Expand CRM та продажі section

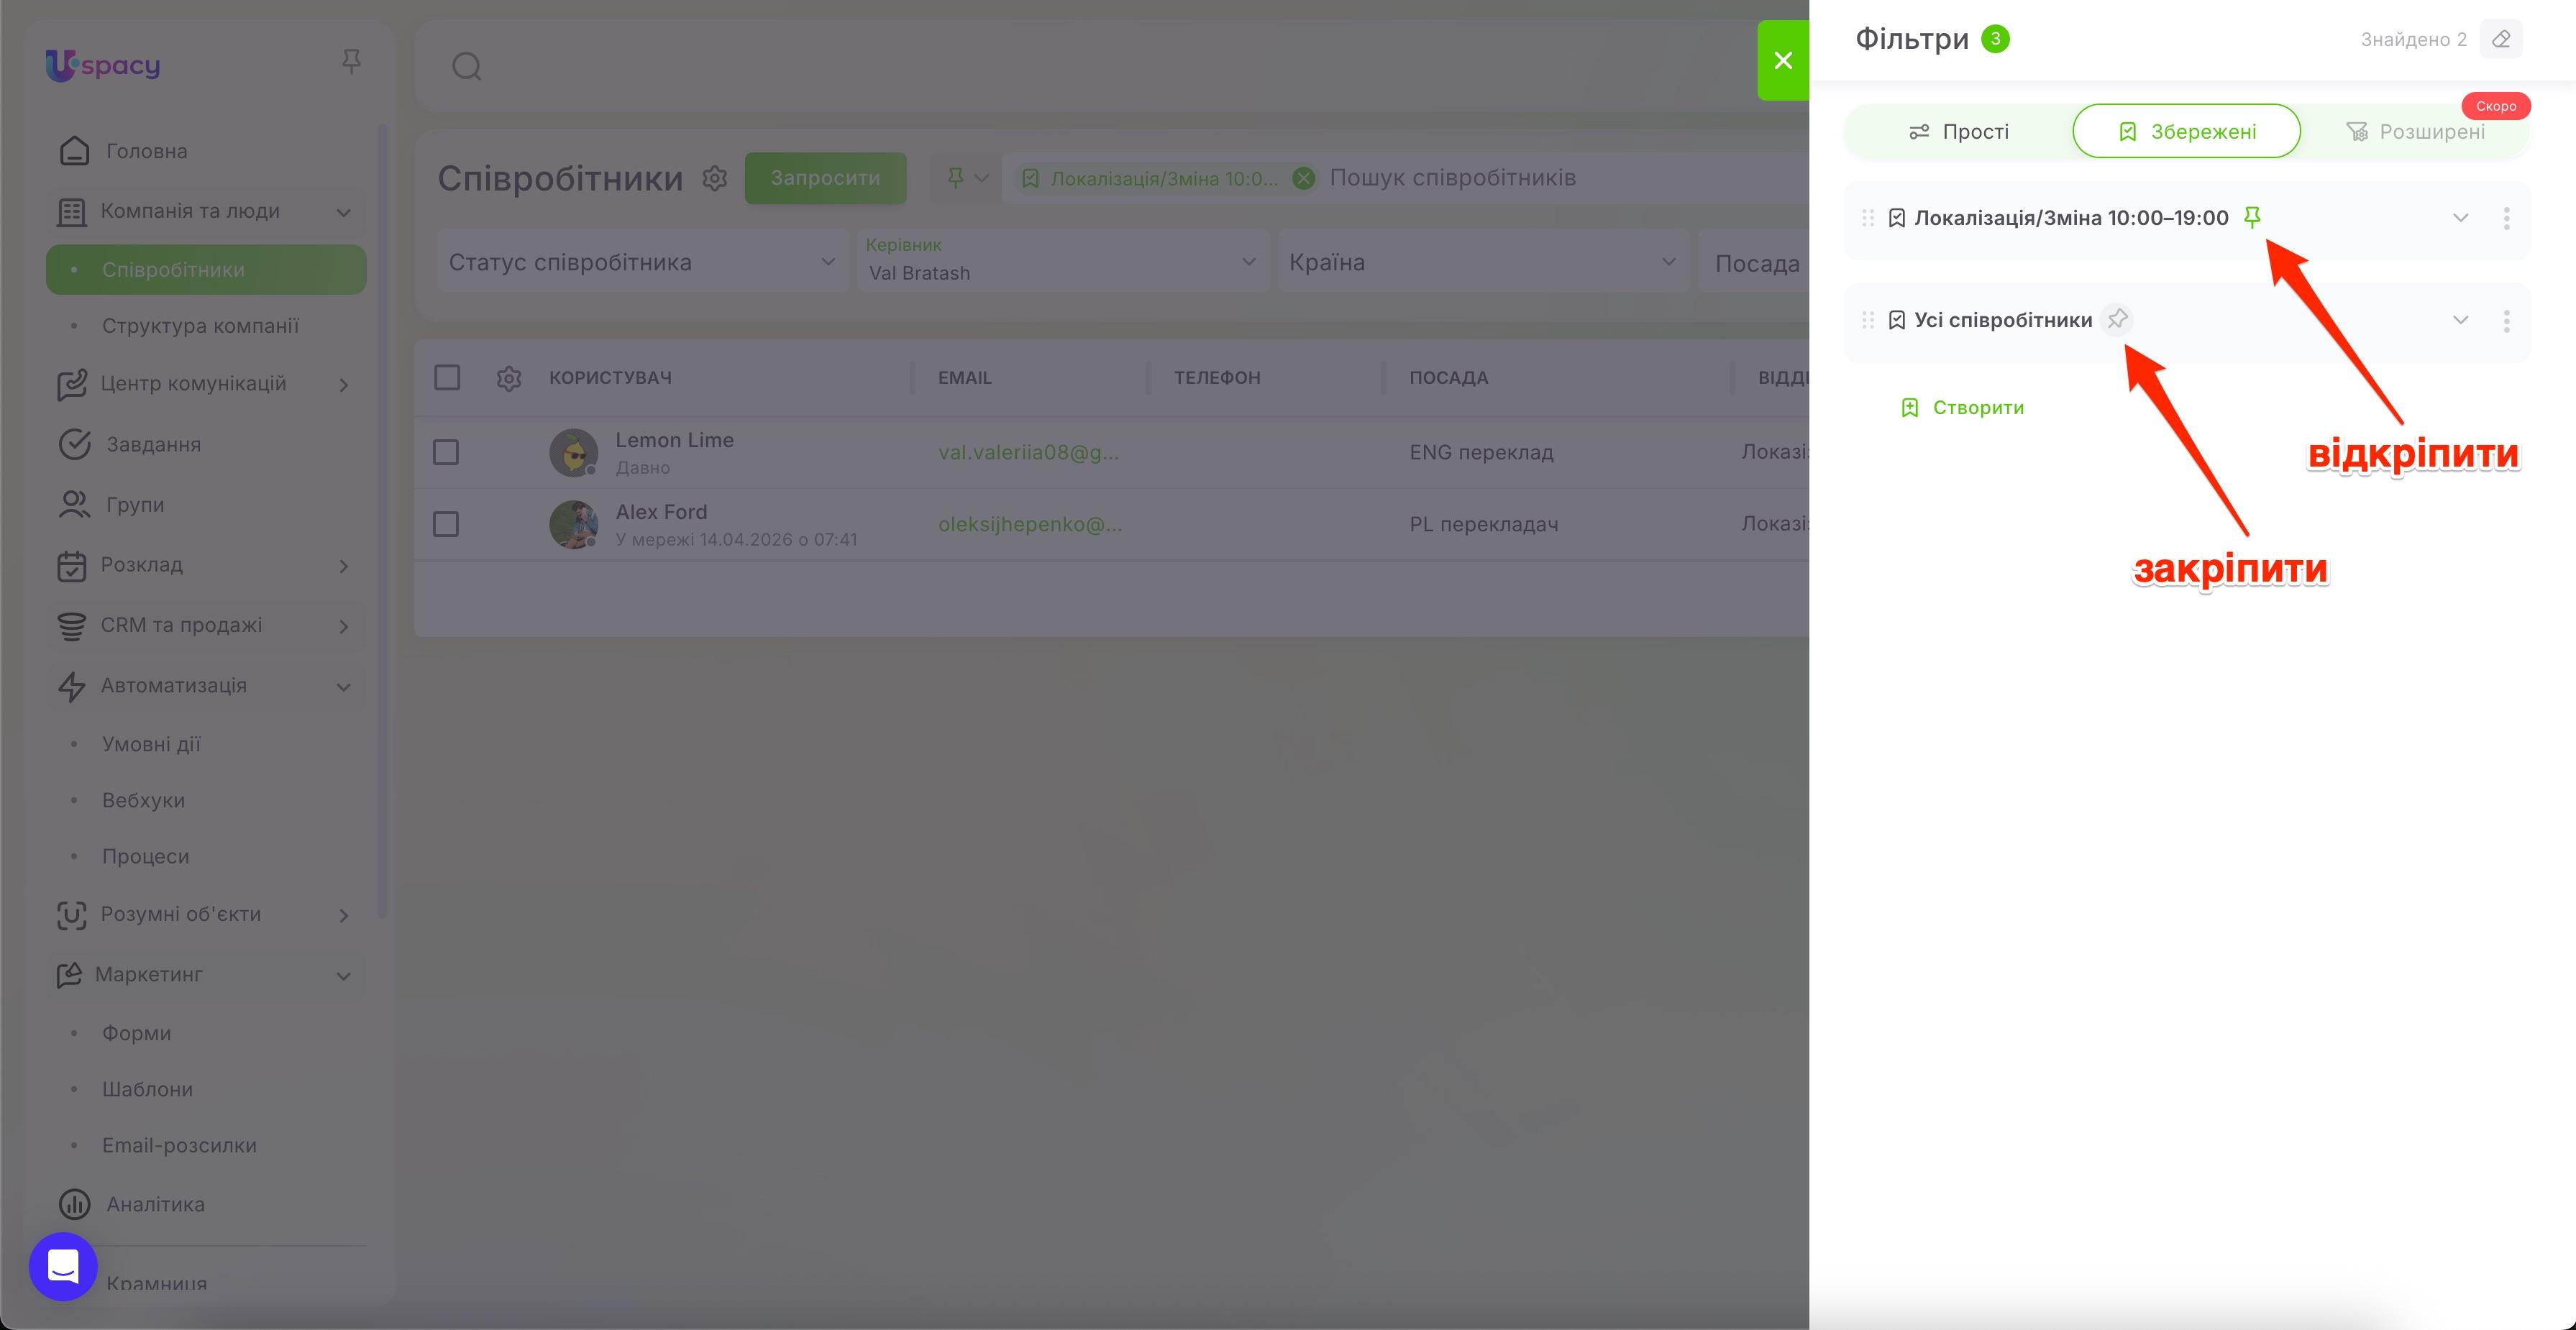click(x=343, y=626)
